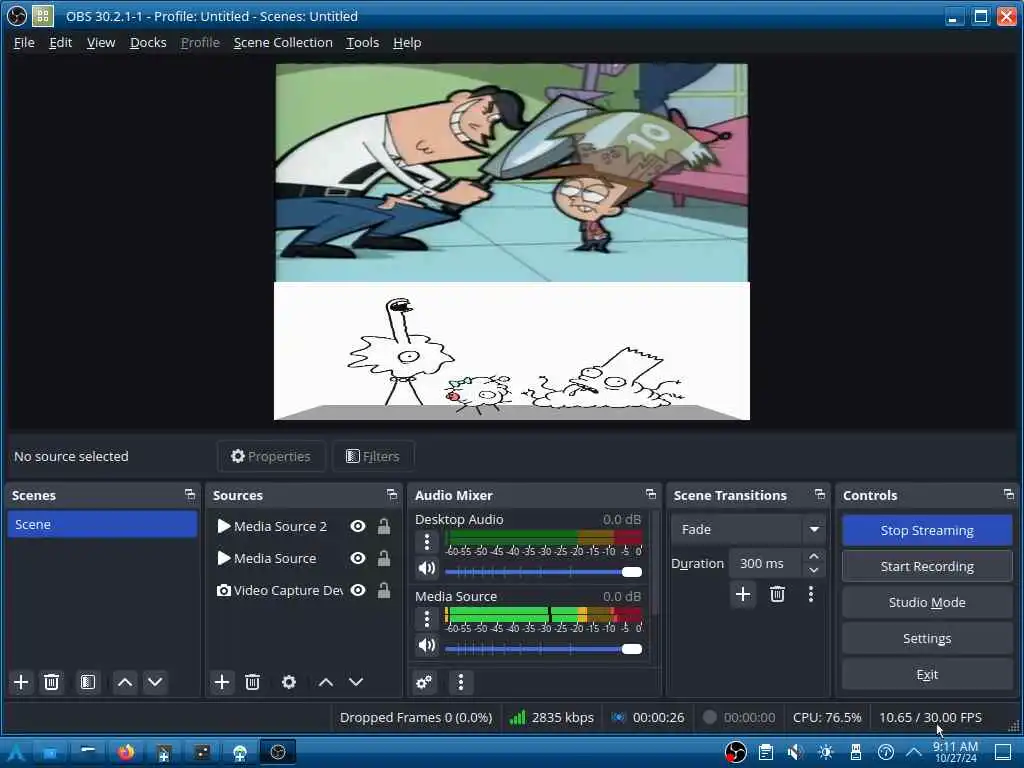Show desktop icon at taskbar end
The width and height of the screenshot is (1024, 768).
tap(1004, 752)
